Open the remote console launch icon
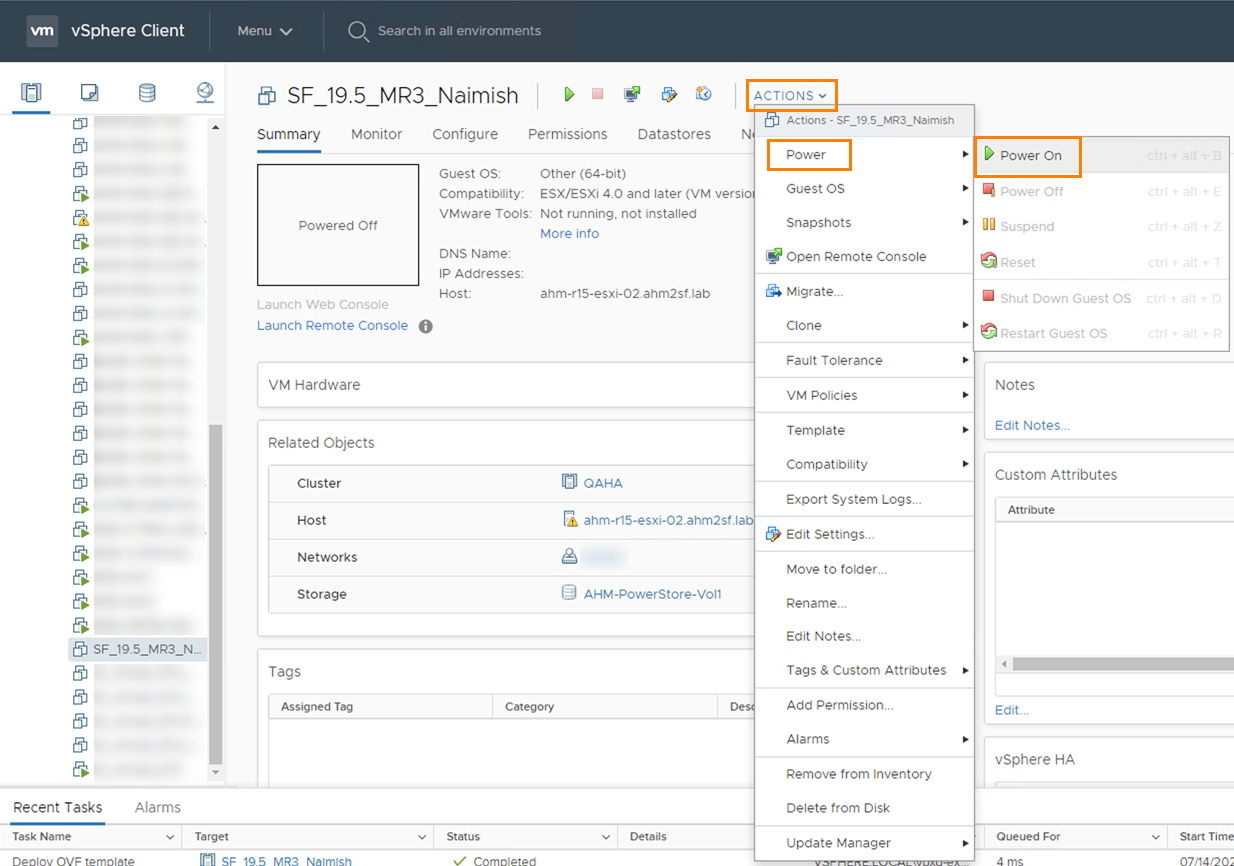The height and width of the screenshot is (866, 1234). (632, 94)
